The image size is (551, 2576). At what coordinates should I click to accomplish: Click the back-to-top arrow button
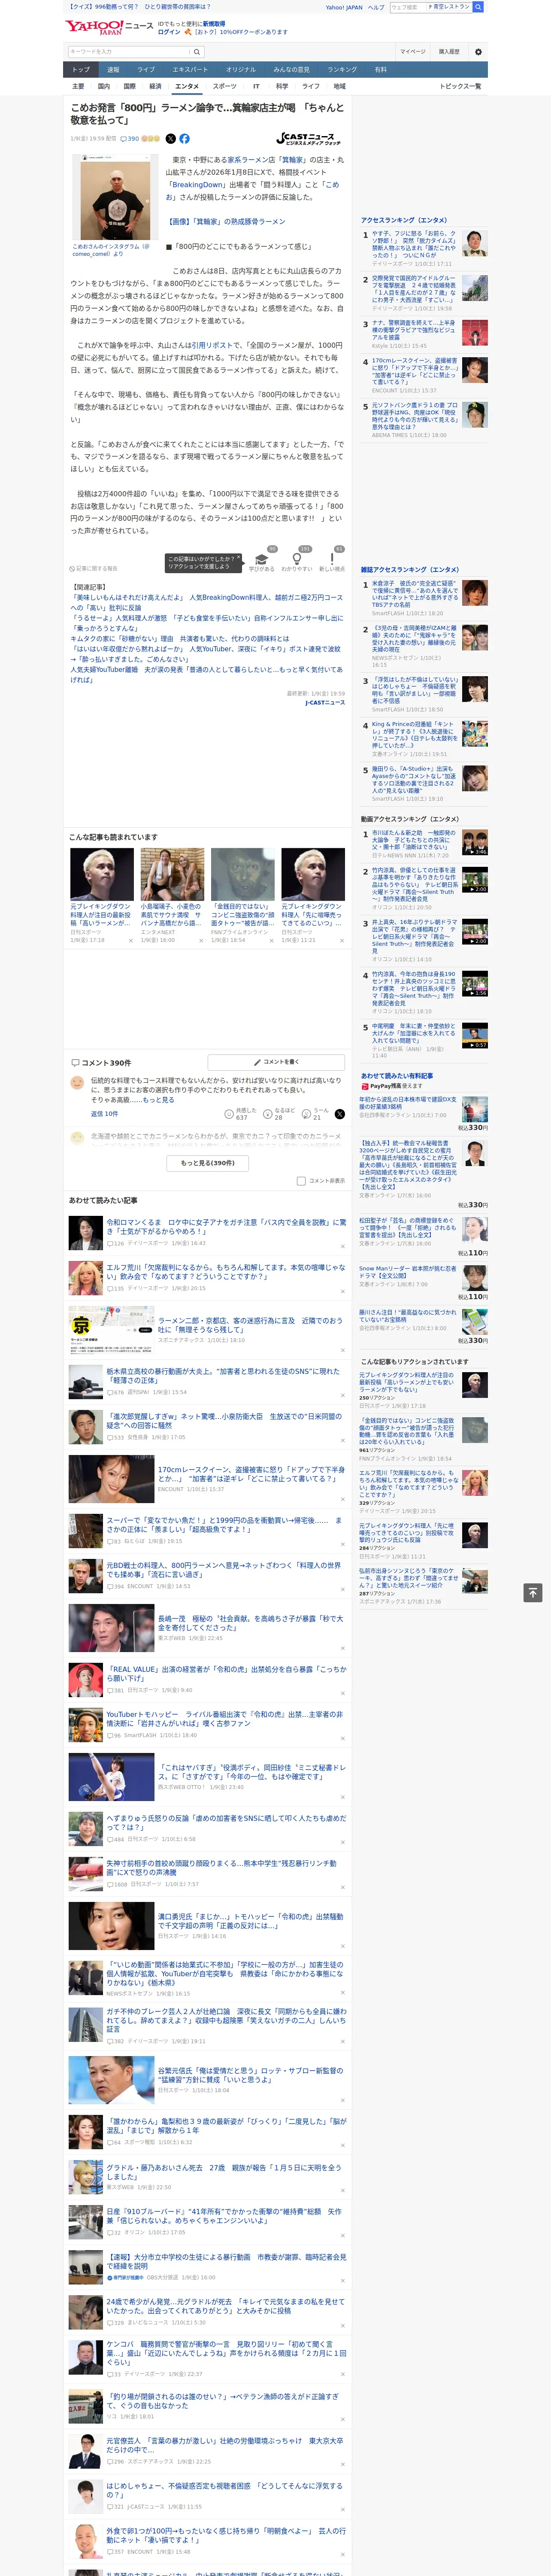coord(533,1593)
